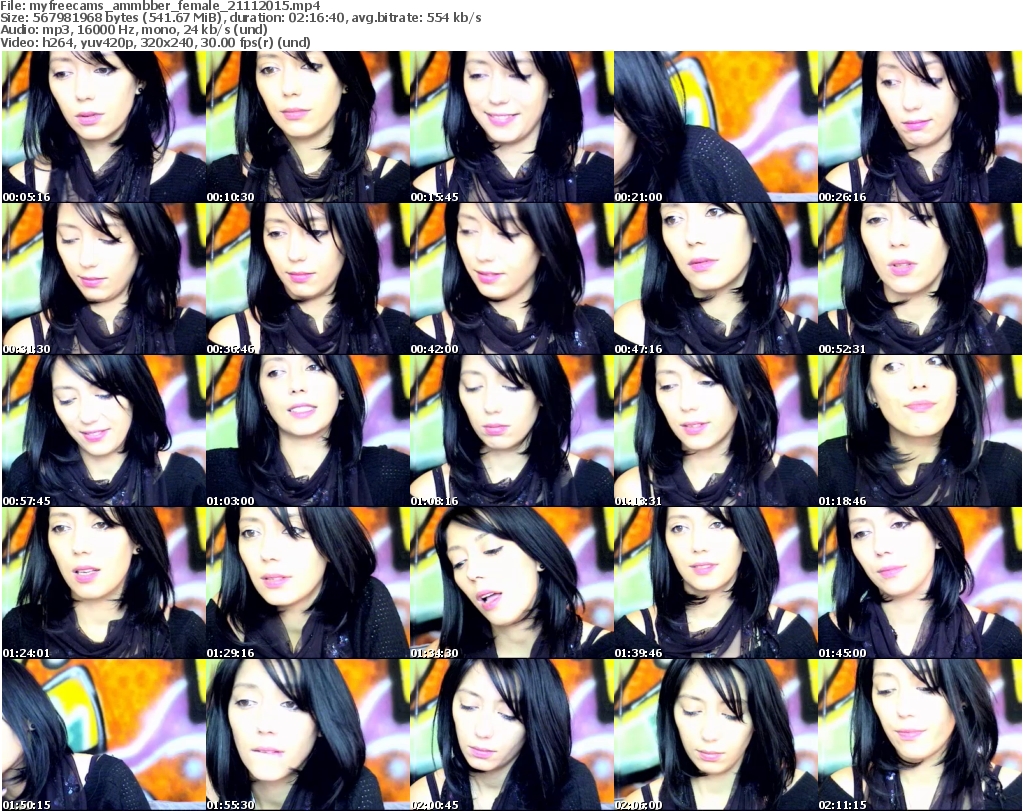
Task: Choose the frame stamped 01:45:00
Action: 920,583
